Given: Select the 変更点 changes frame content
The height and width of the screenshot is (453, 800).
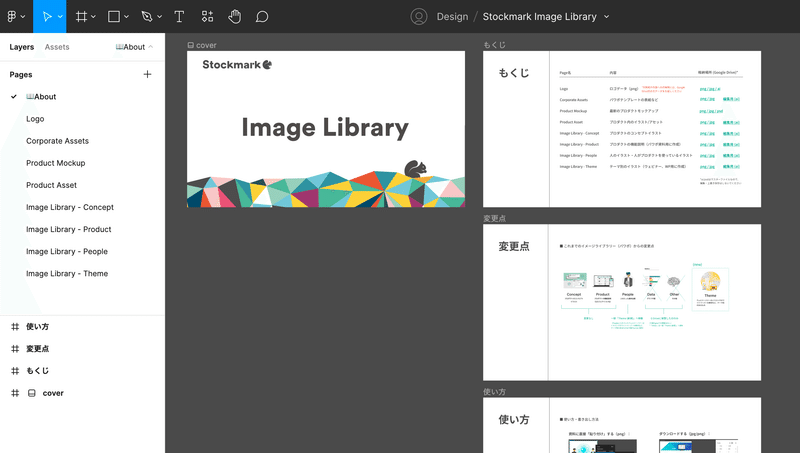Looking at the screenshot, I should [x=622, y=302].
